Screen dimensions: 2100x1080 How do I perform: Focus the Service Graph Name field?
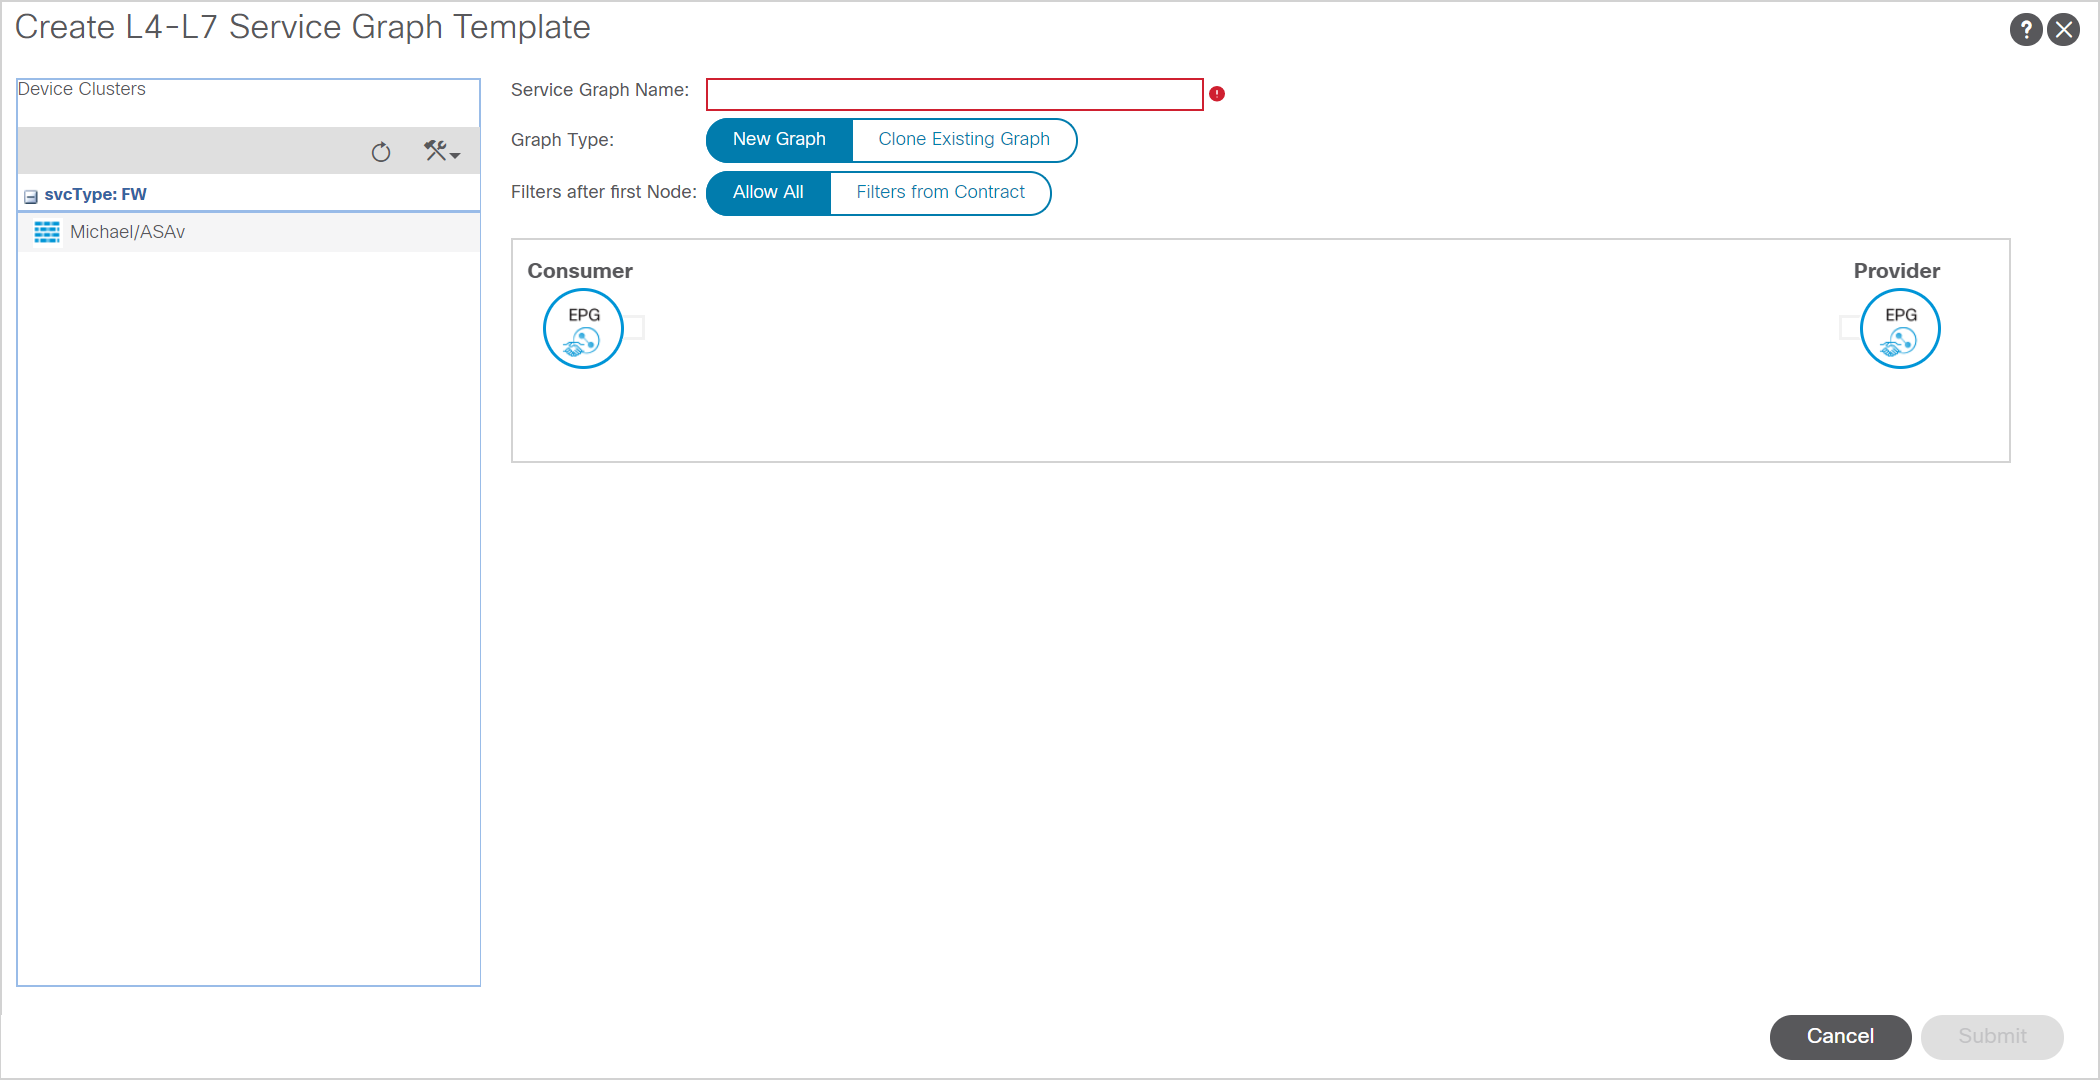point(954,94)
